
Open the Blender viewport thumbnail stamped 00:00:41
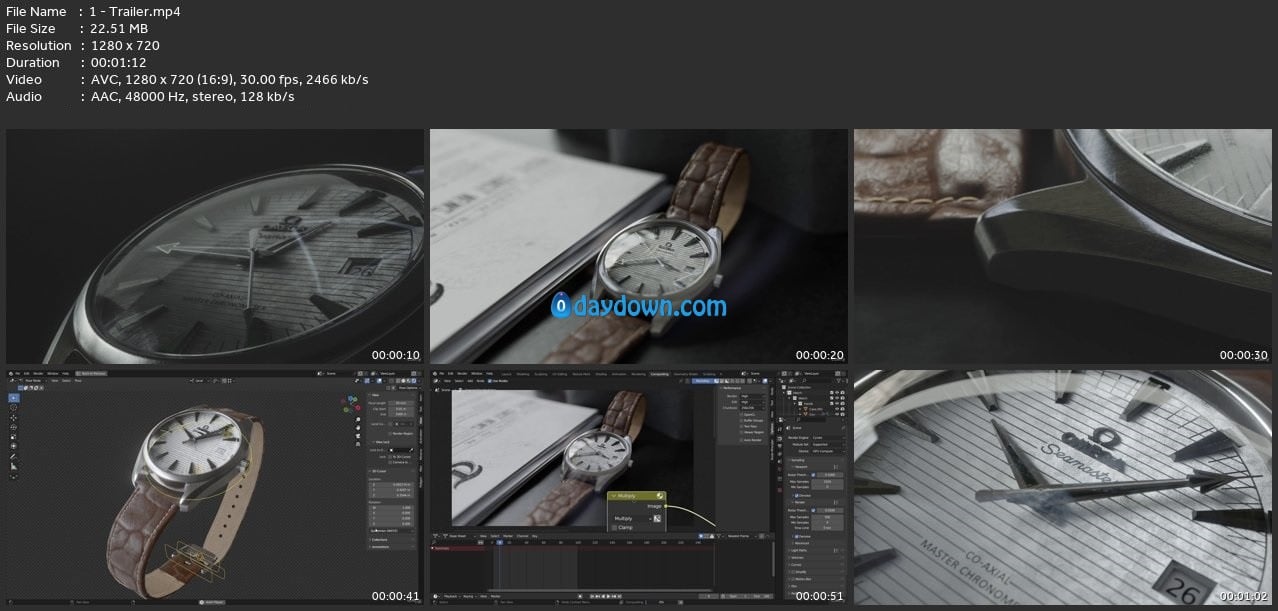tap(215, 488)
